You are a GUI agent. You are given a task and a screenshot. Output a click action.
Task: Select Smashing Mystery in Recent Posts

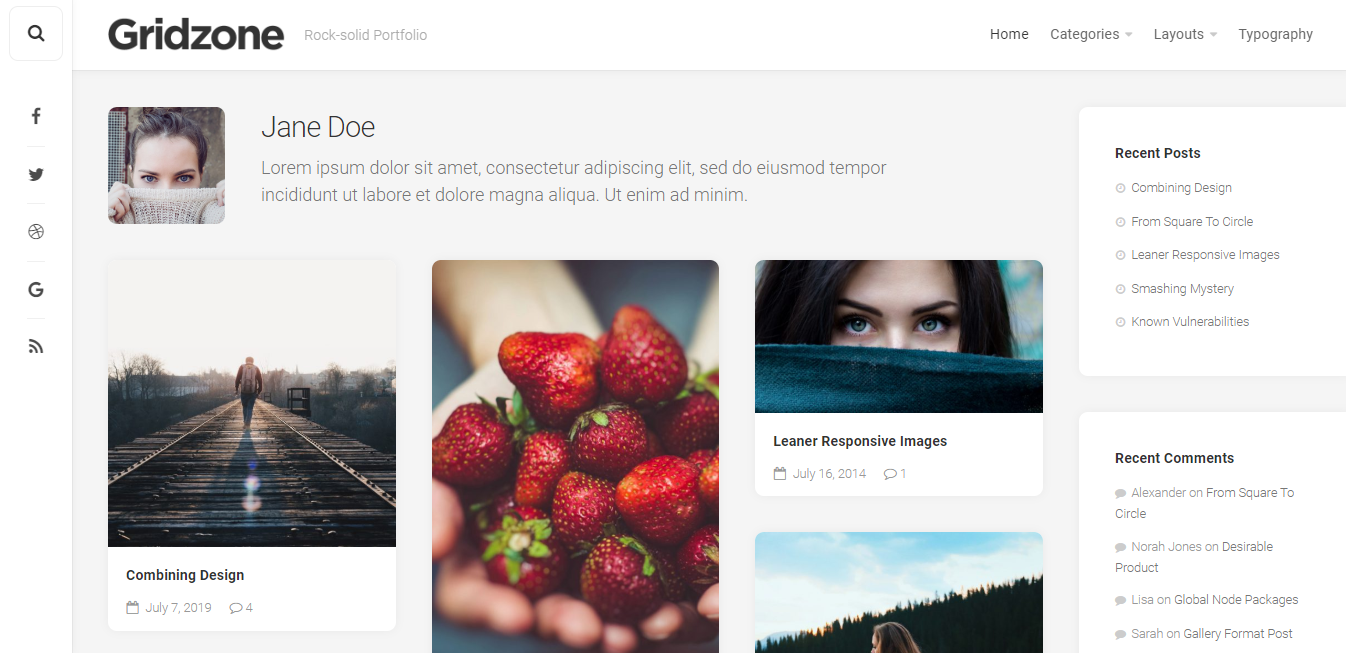coord(1182,289)
